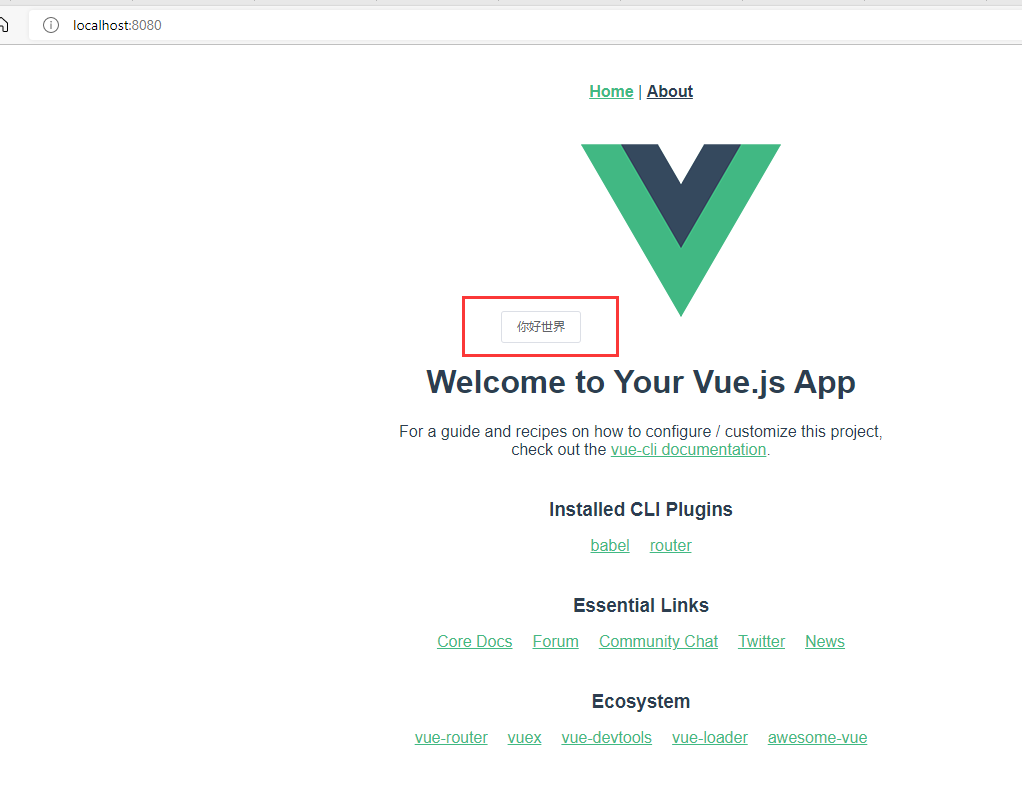Open the site info icon in address bar
1022x808 pixels.
point(51,25)
